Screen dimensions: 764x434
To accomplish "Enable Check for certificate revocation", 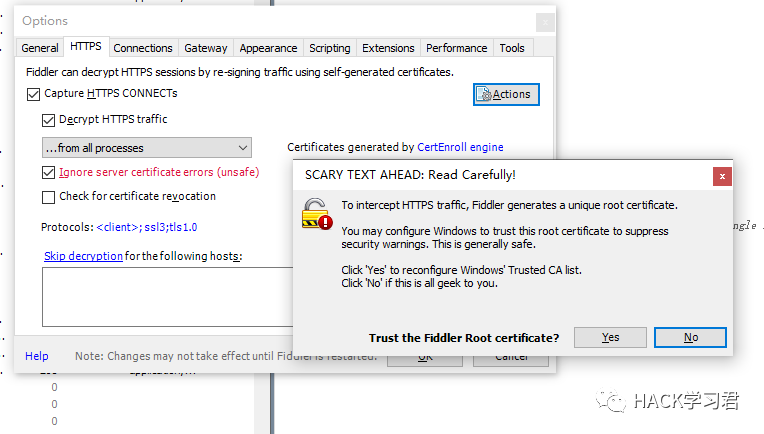I will point(48,197).
